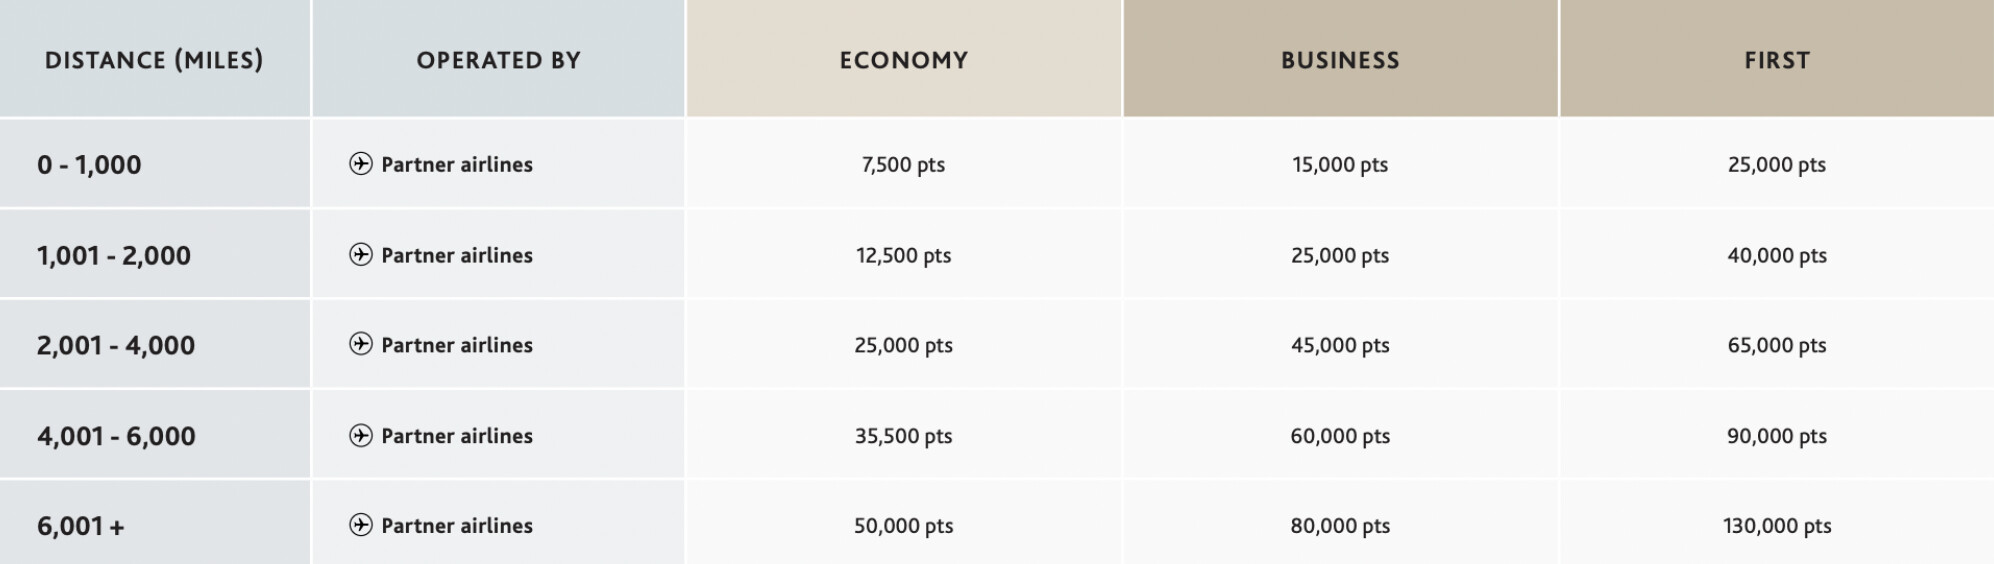Select the First column header
The image size is (1994, 564).
pos(1777,60)
